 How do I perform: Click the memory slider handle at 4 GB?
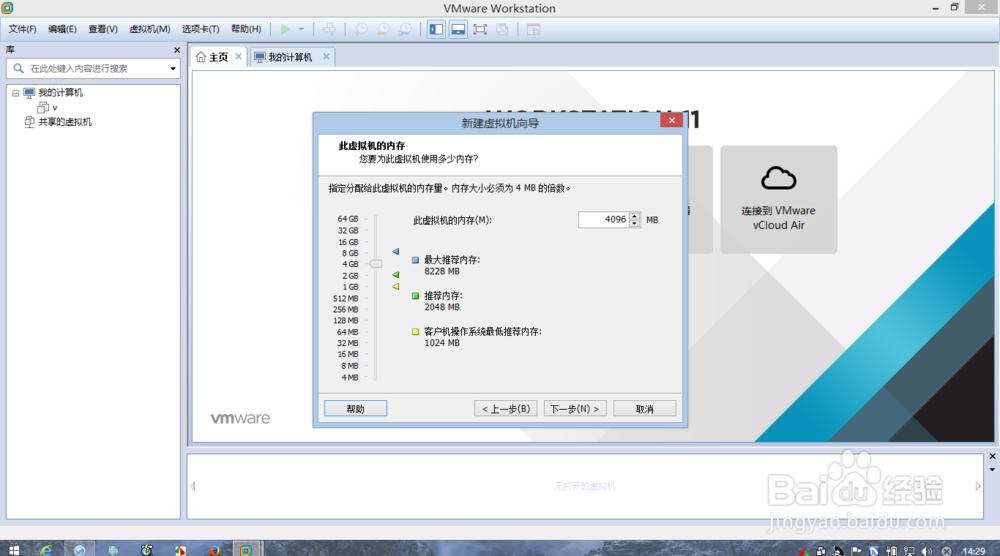click(x=376, y=264)
